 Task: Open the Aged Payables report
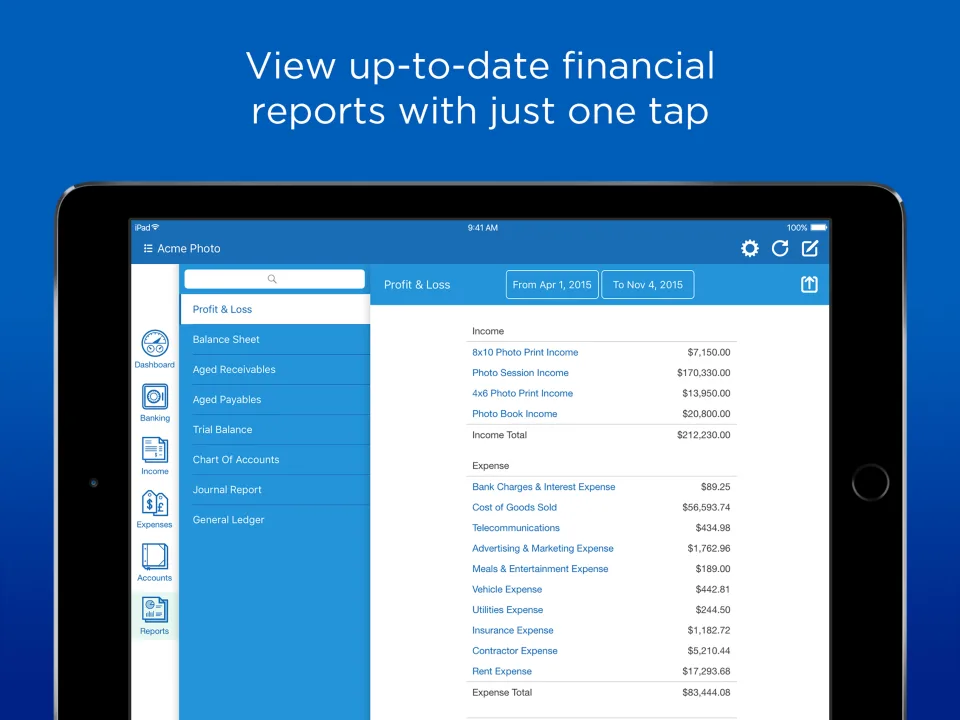tap(276, 399)
